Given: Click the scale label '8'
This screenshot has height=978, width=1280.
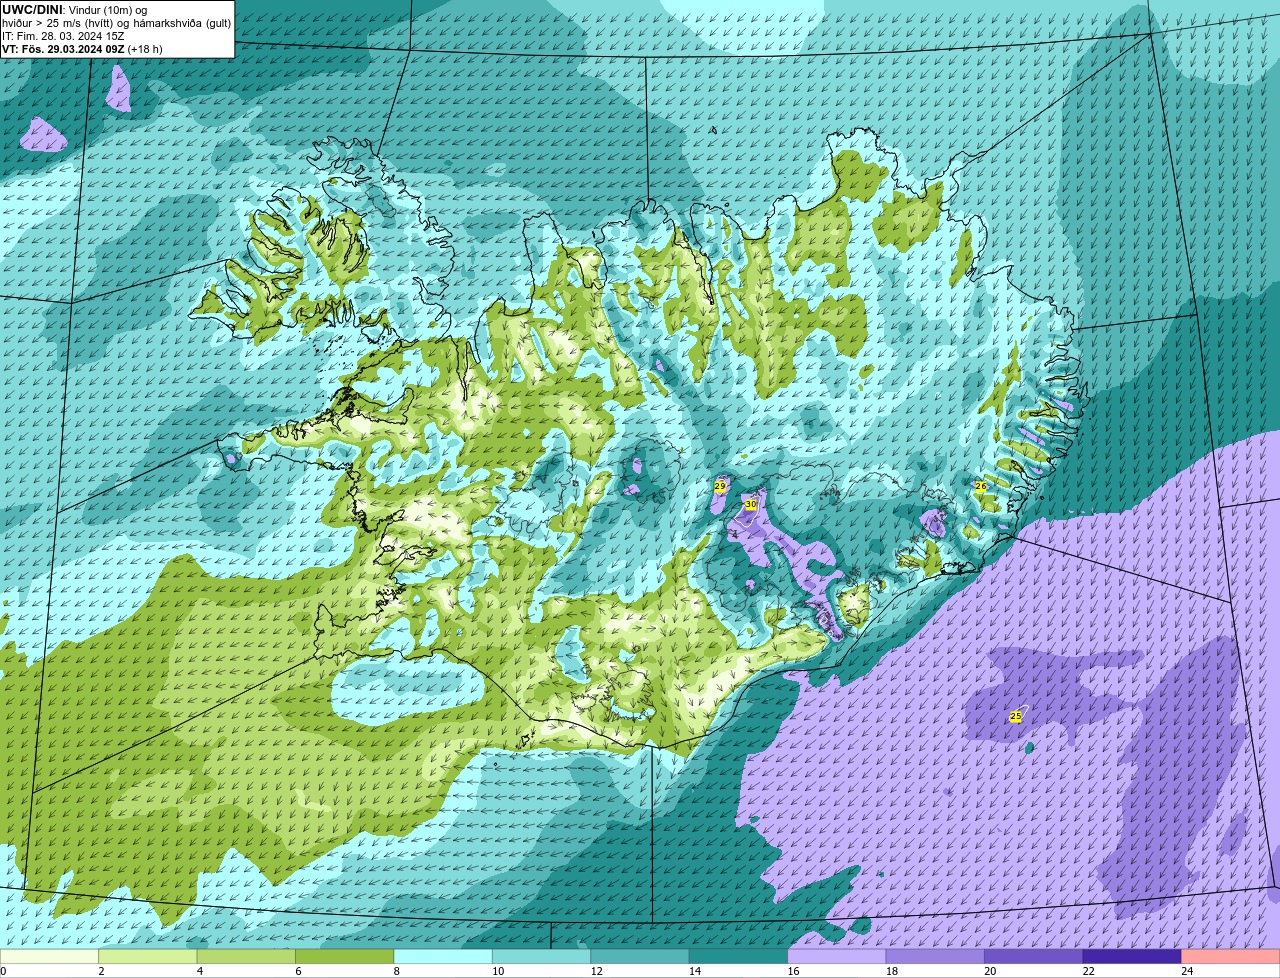Looking at the screenshot, I should pos(396,971).
